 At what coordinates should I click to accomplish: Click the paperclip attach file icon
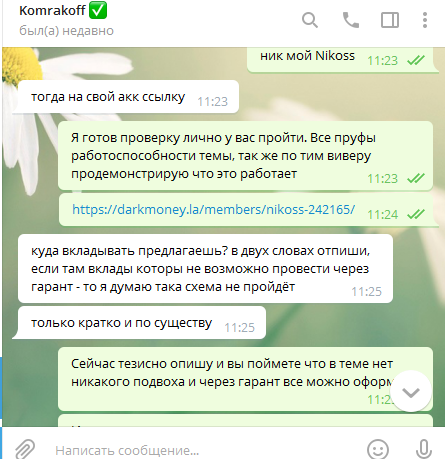coord(25,449)
